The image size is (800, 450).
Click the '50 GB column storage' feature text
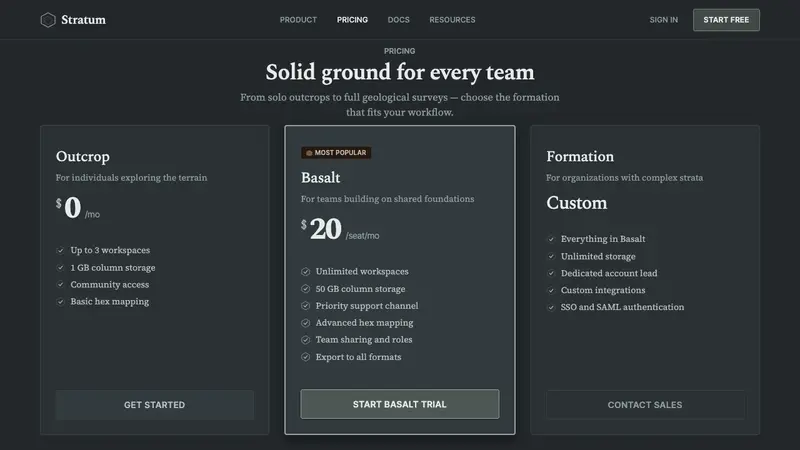tap(360, 289)
